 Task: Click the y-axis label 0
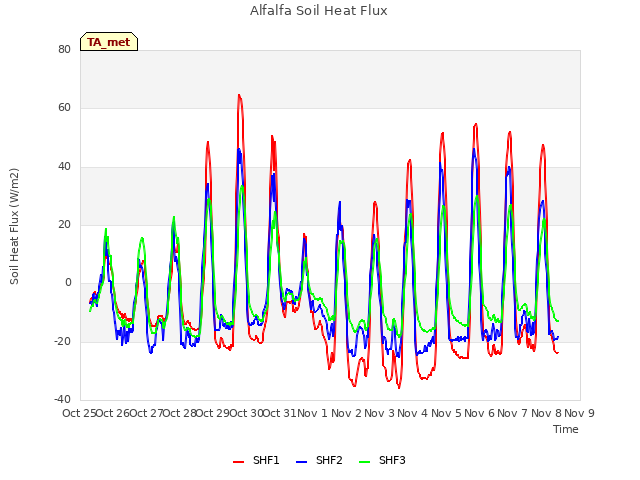pyautogui.click(x=68, y=282)
